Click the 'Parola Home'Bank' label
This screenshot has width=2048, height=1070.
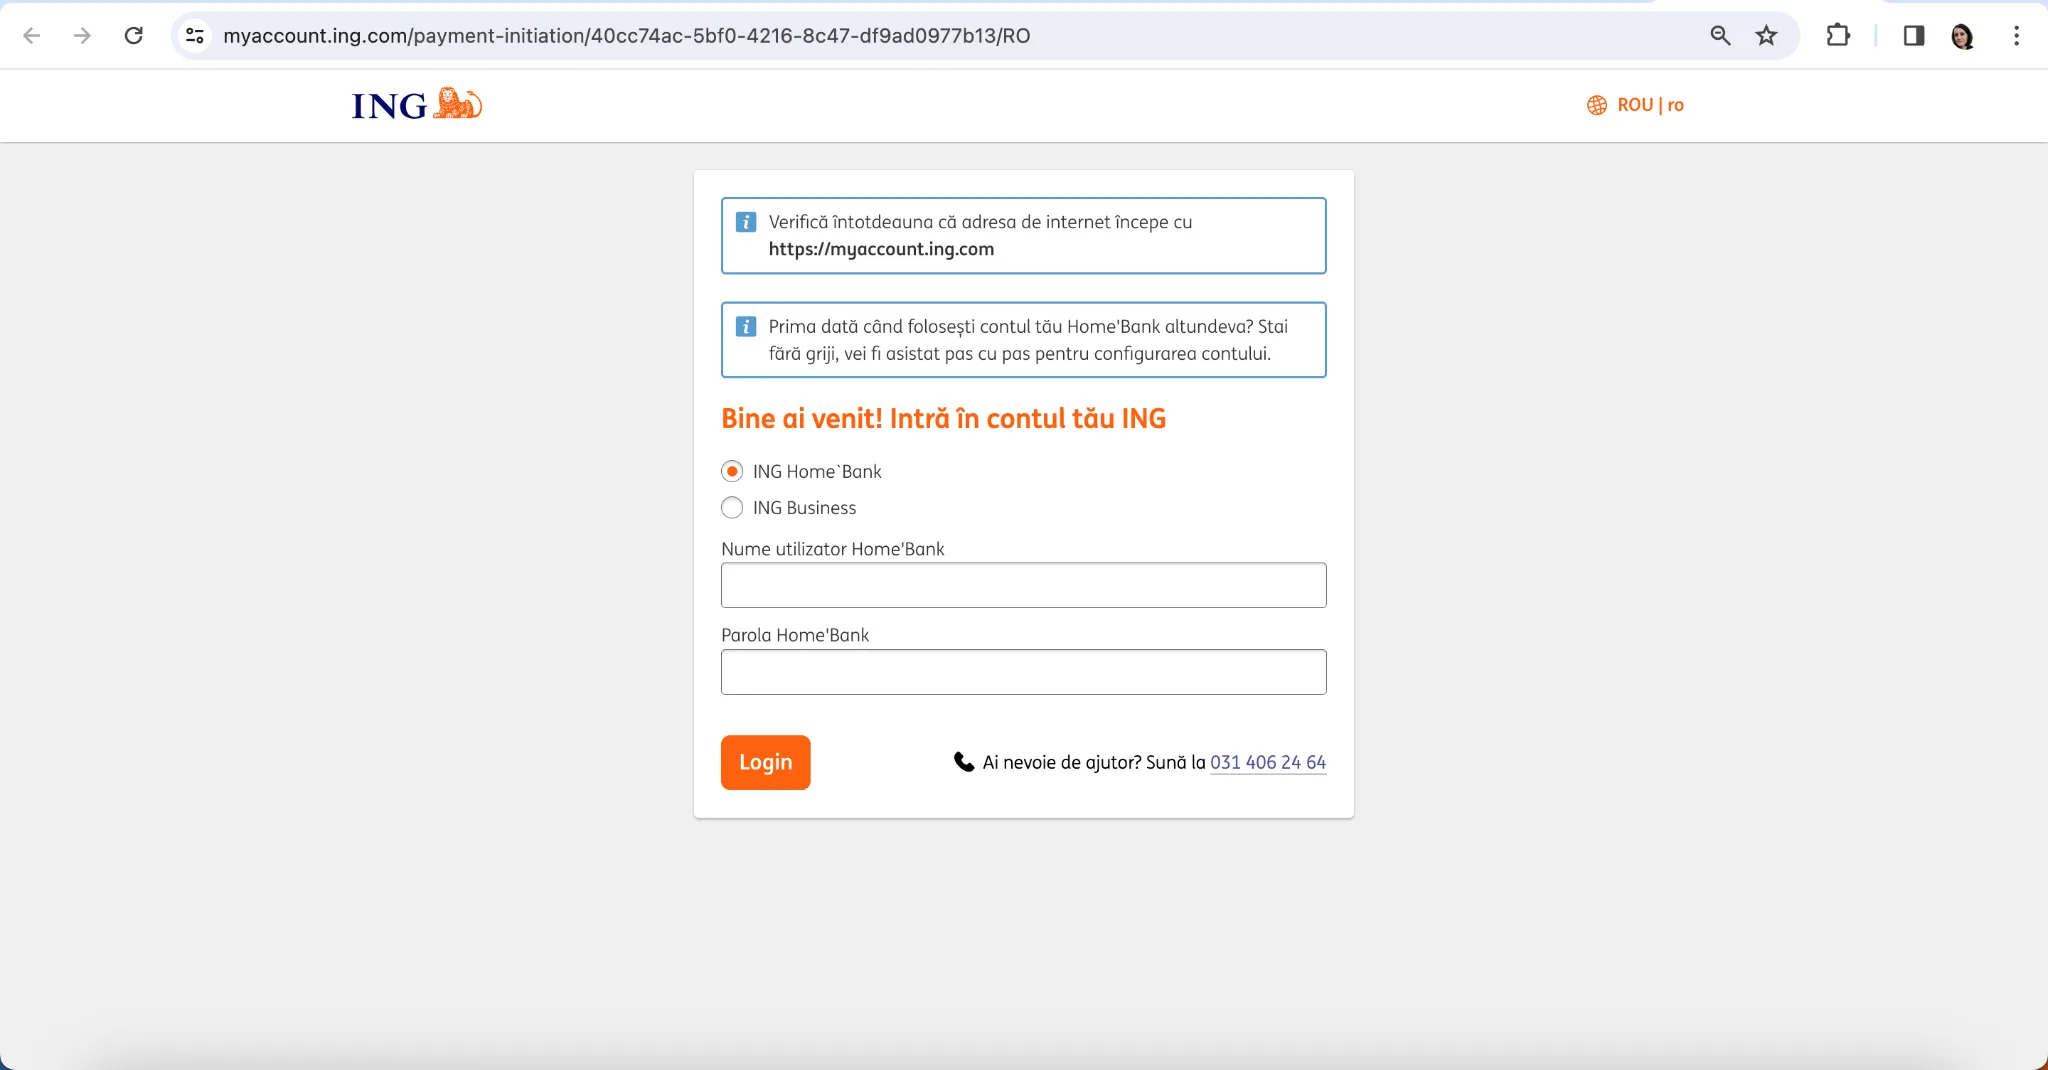pyautogui.click(x=795, y=635)
